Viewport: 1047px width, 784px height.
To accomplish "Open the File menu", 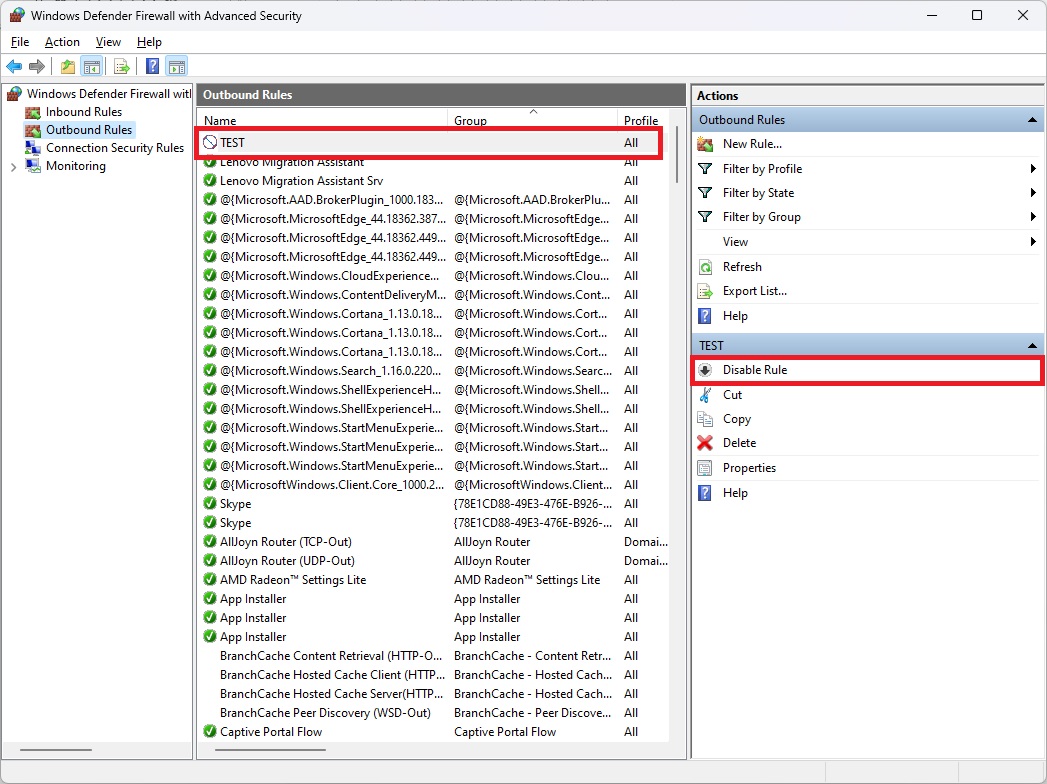I will tap(20, 41).
